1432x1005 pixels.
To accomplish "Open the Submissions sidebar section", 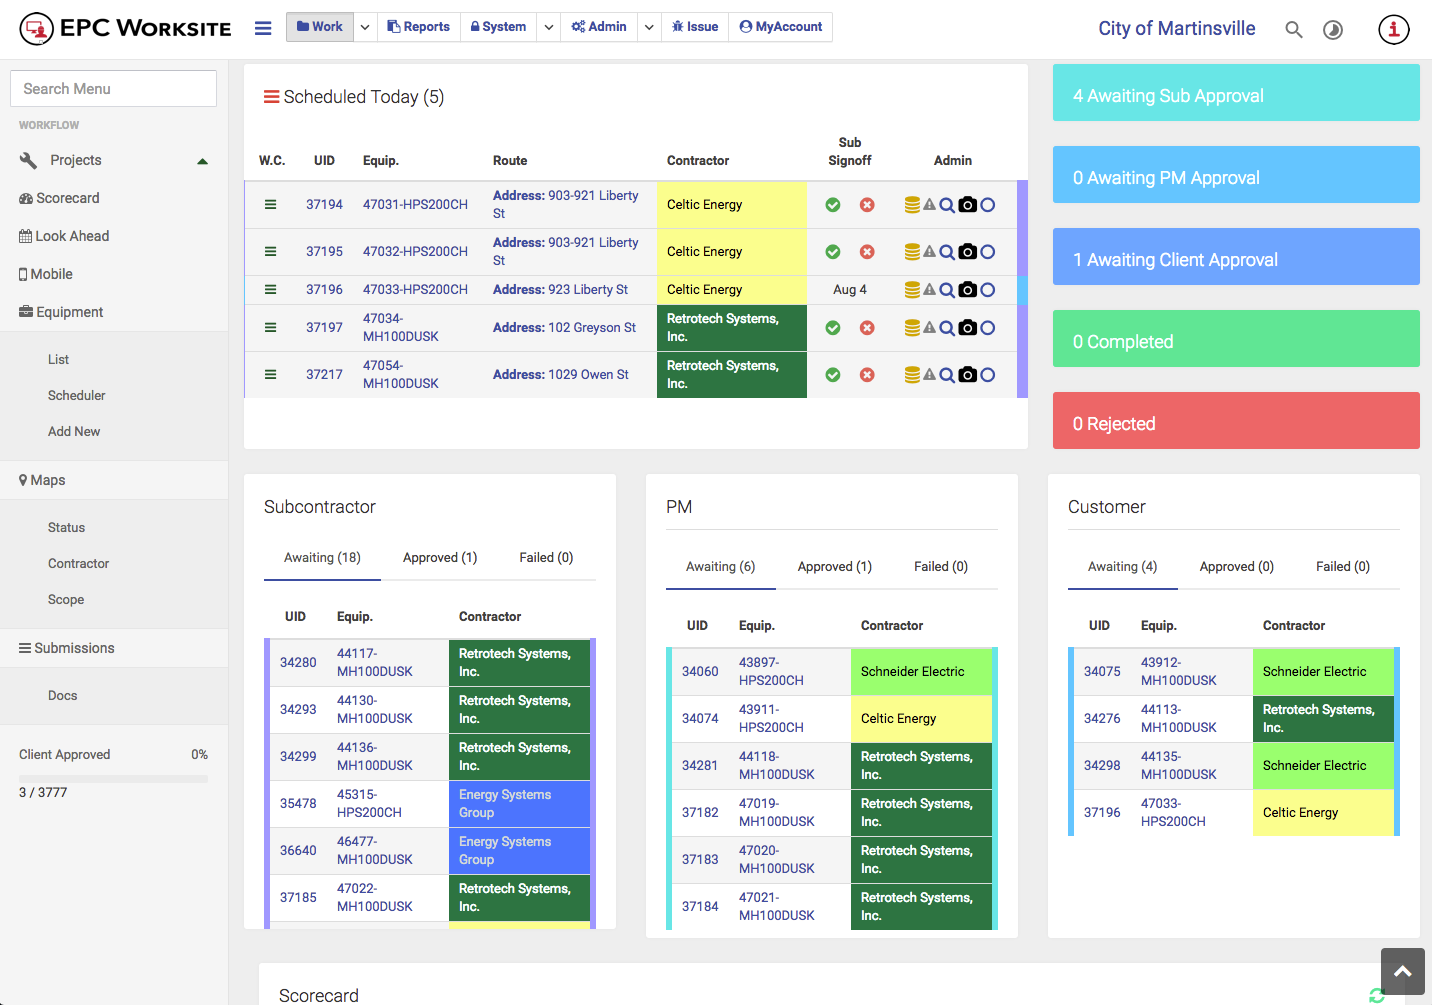I will tap(67, 648).
